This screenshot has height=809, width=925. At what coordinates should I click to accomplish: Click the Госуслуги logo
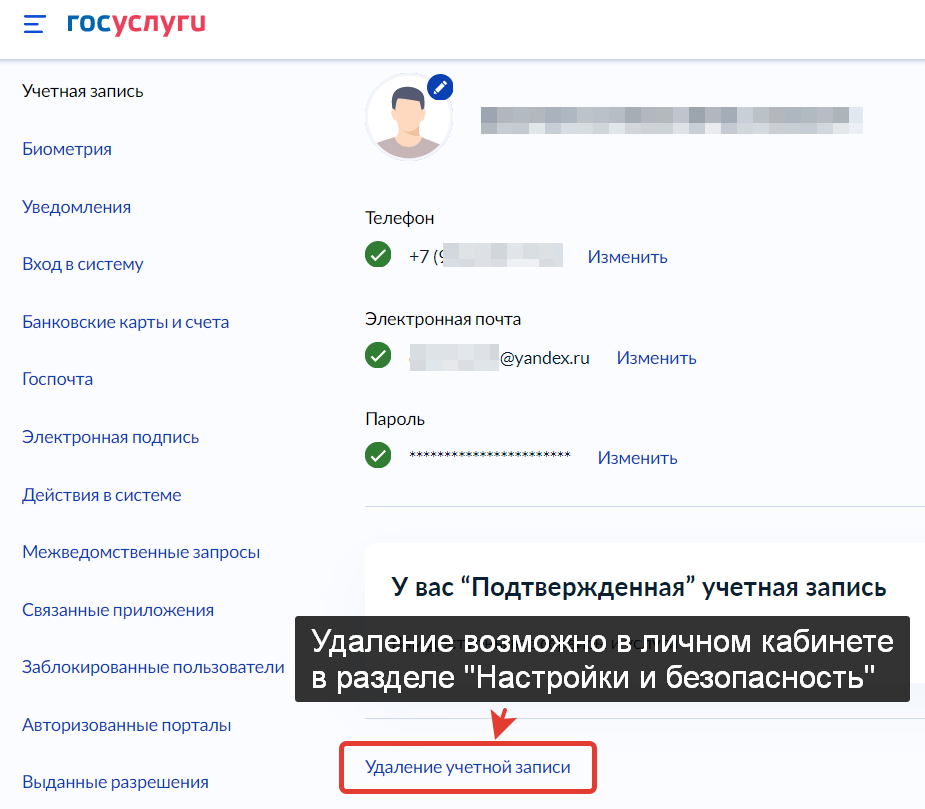click(x=136, y=24)
